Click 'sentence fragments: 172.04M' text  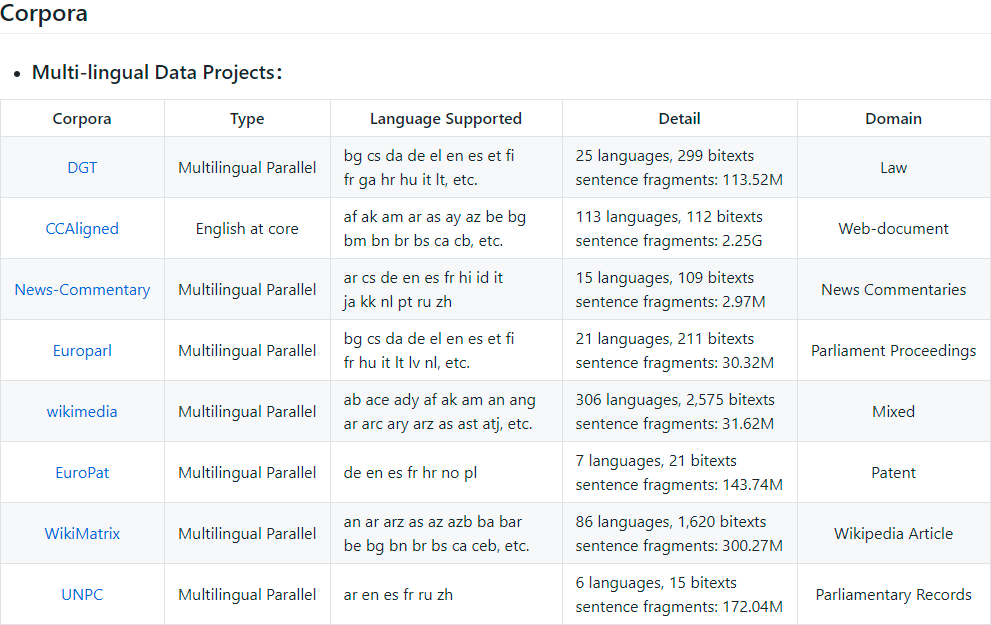pos(679,607)
